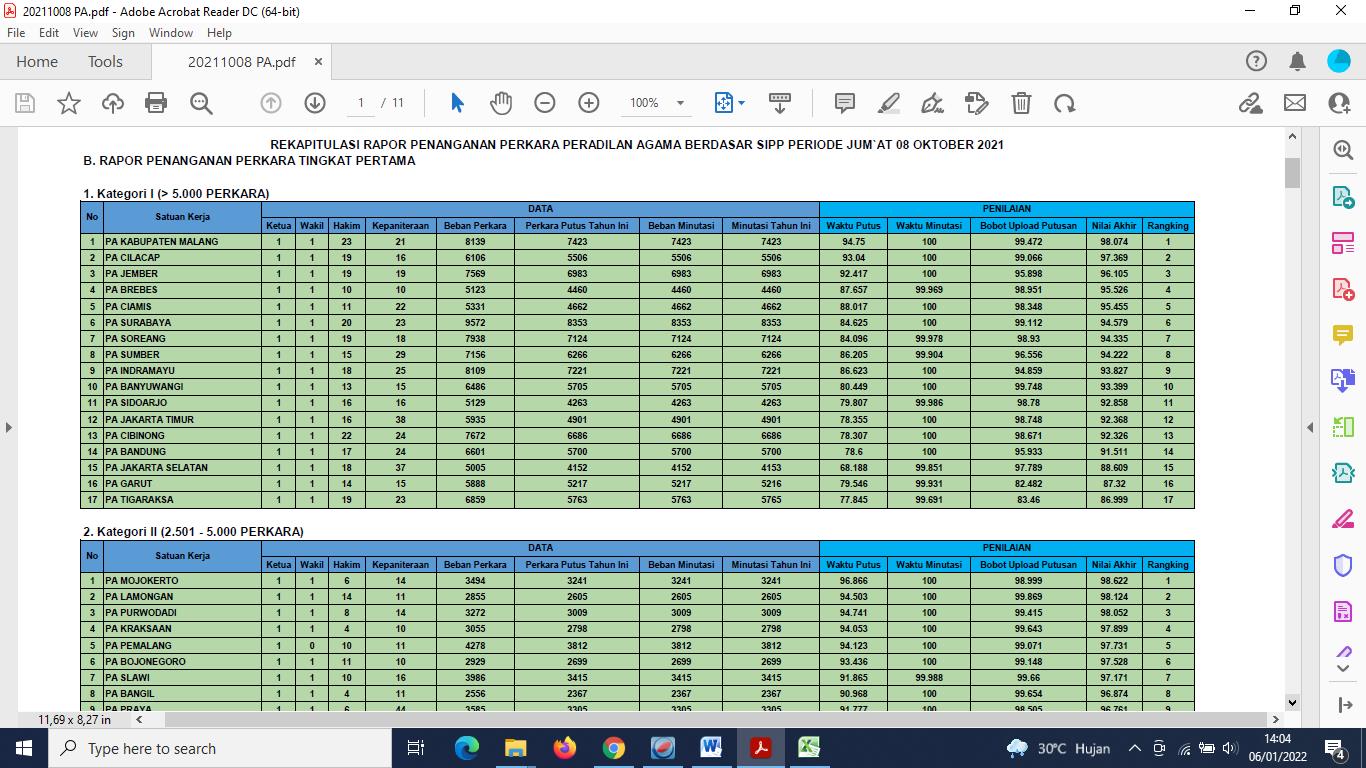This screenshot has height=768, width=1366.
Task: Click the Delete trash icon
Action: point(1021,103)
